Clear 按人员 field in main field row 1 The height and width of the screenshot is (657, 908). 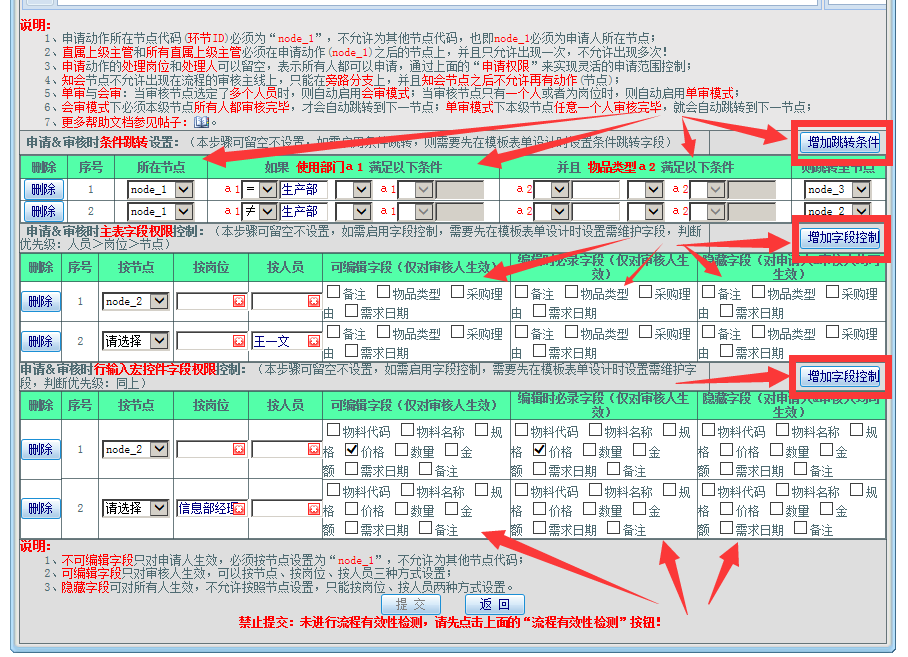tap(314, 301)
